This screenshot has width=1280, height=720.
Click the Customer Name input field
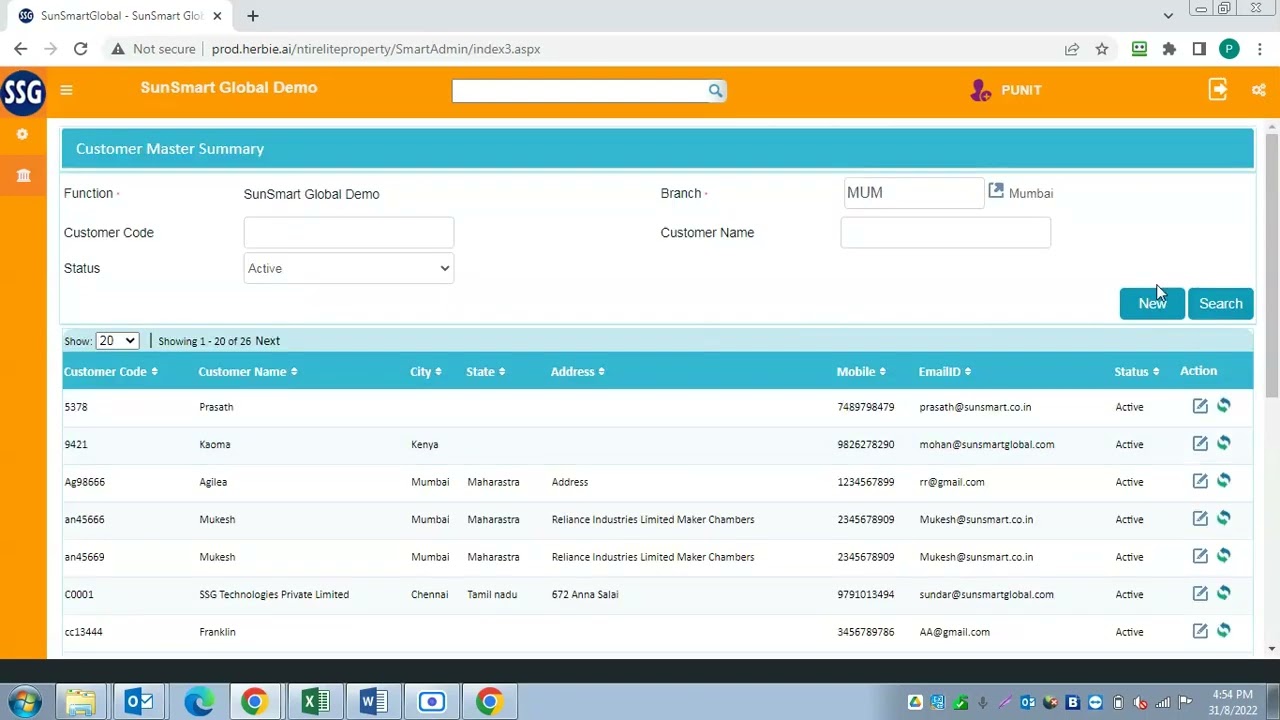tap(945, 233)
